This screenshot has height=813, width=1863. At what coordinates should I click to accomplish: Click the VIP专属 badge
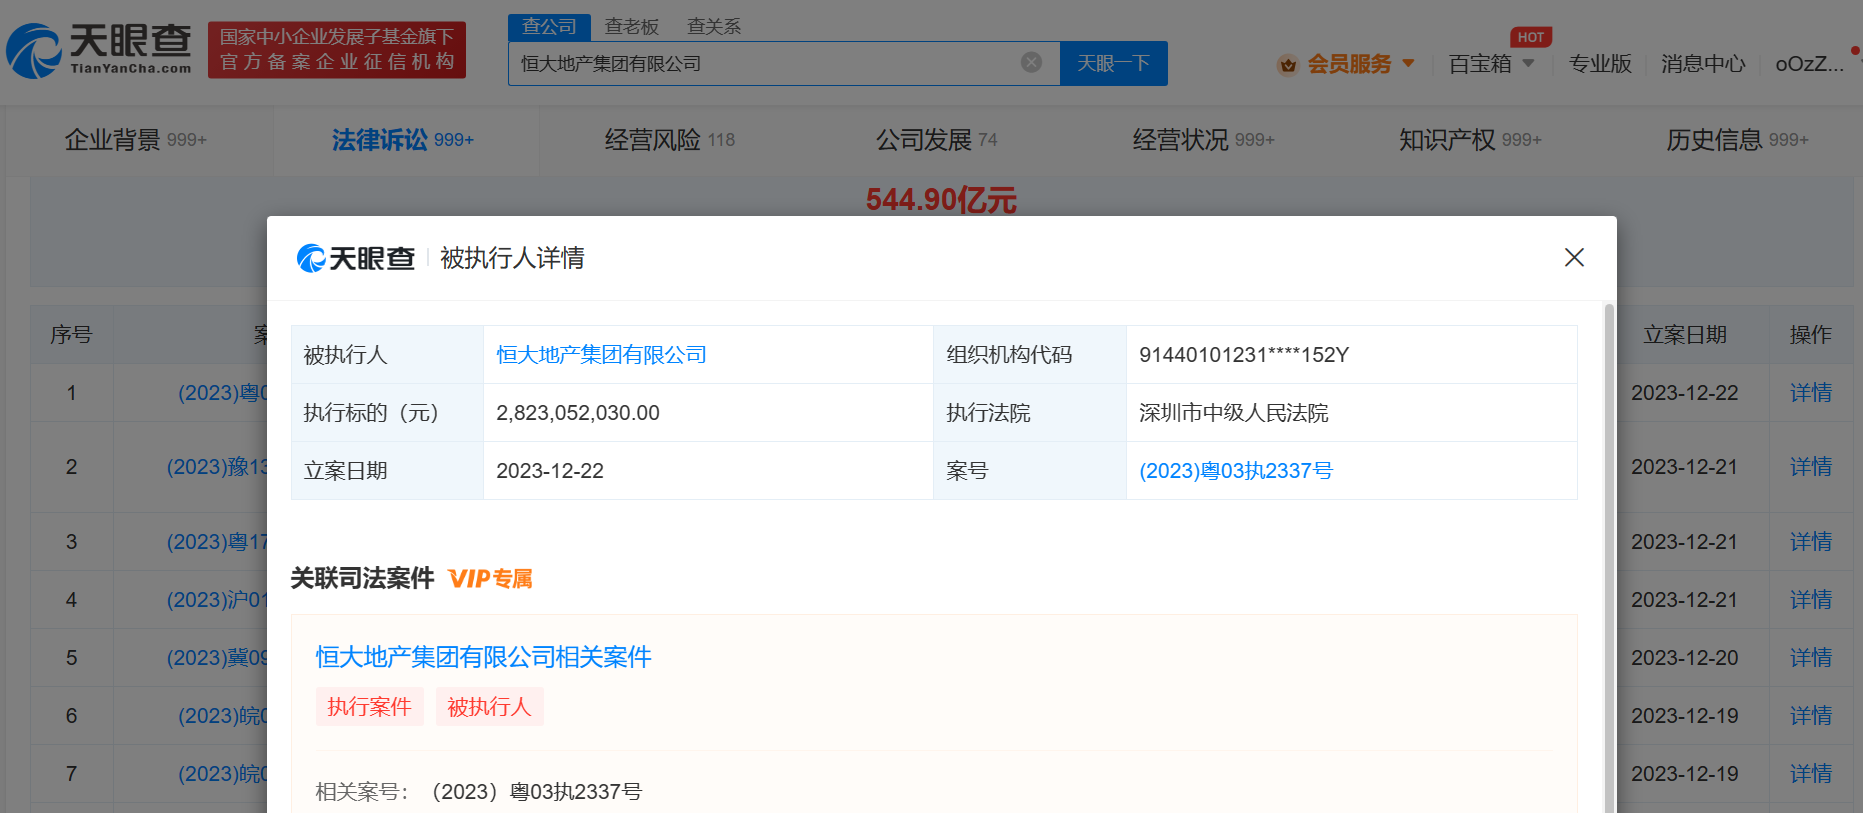[x=490, y=579]
